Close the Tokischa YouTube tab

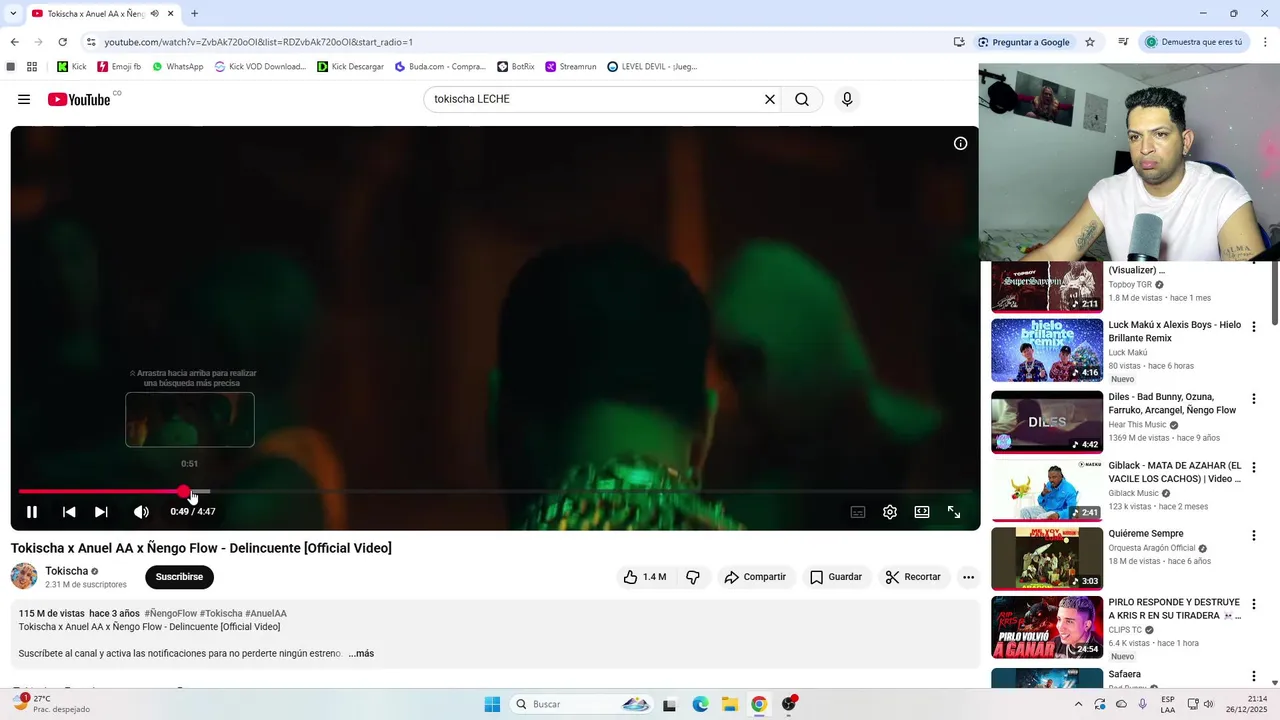[171, 13]
